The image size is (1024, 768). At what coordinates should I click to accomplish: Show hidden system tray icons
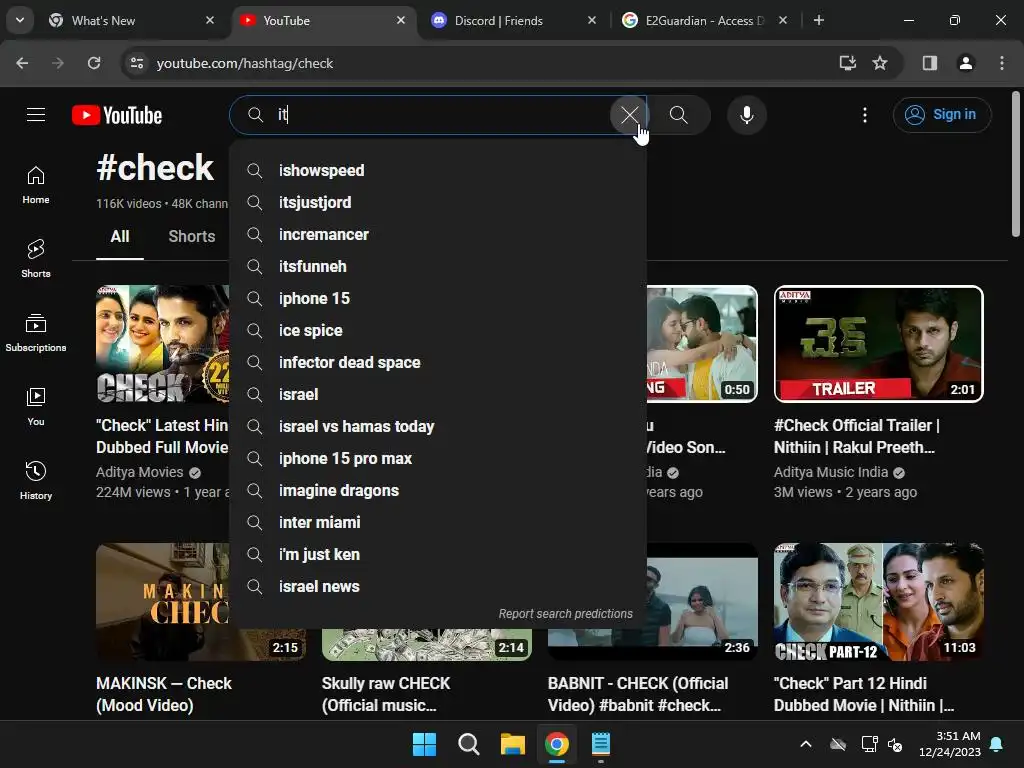tap(806, 744)
